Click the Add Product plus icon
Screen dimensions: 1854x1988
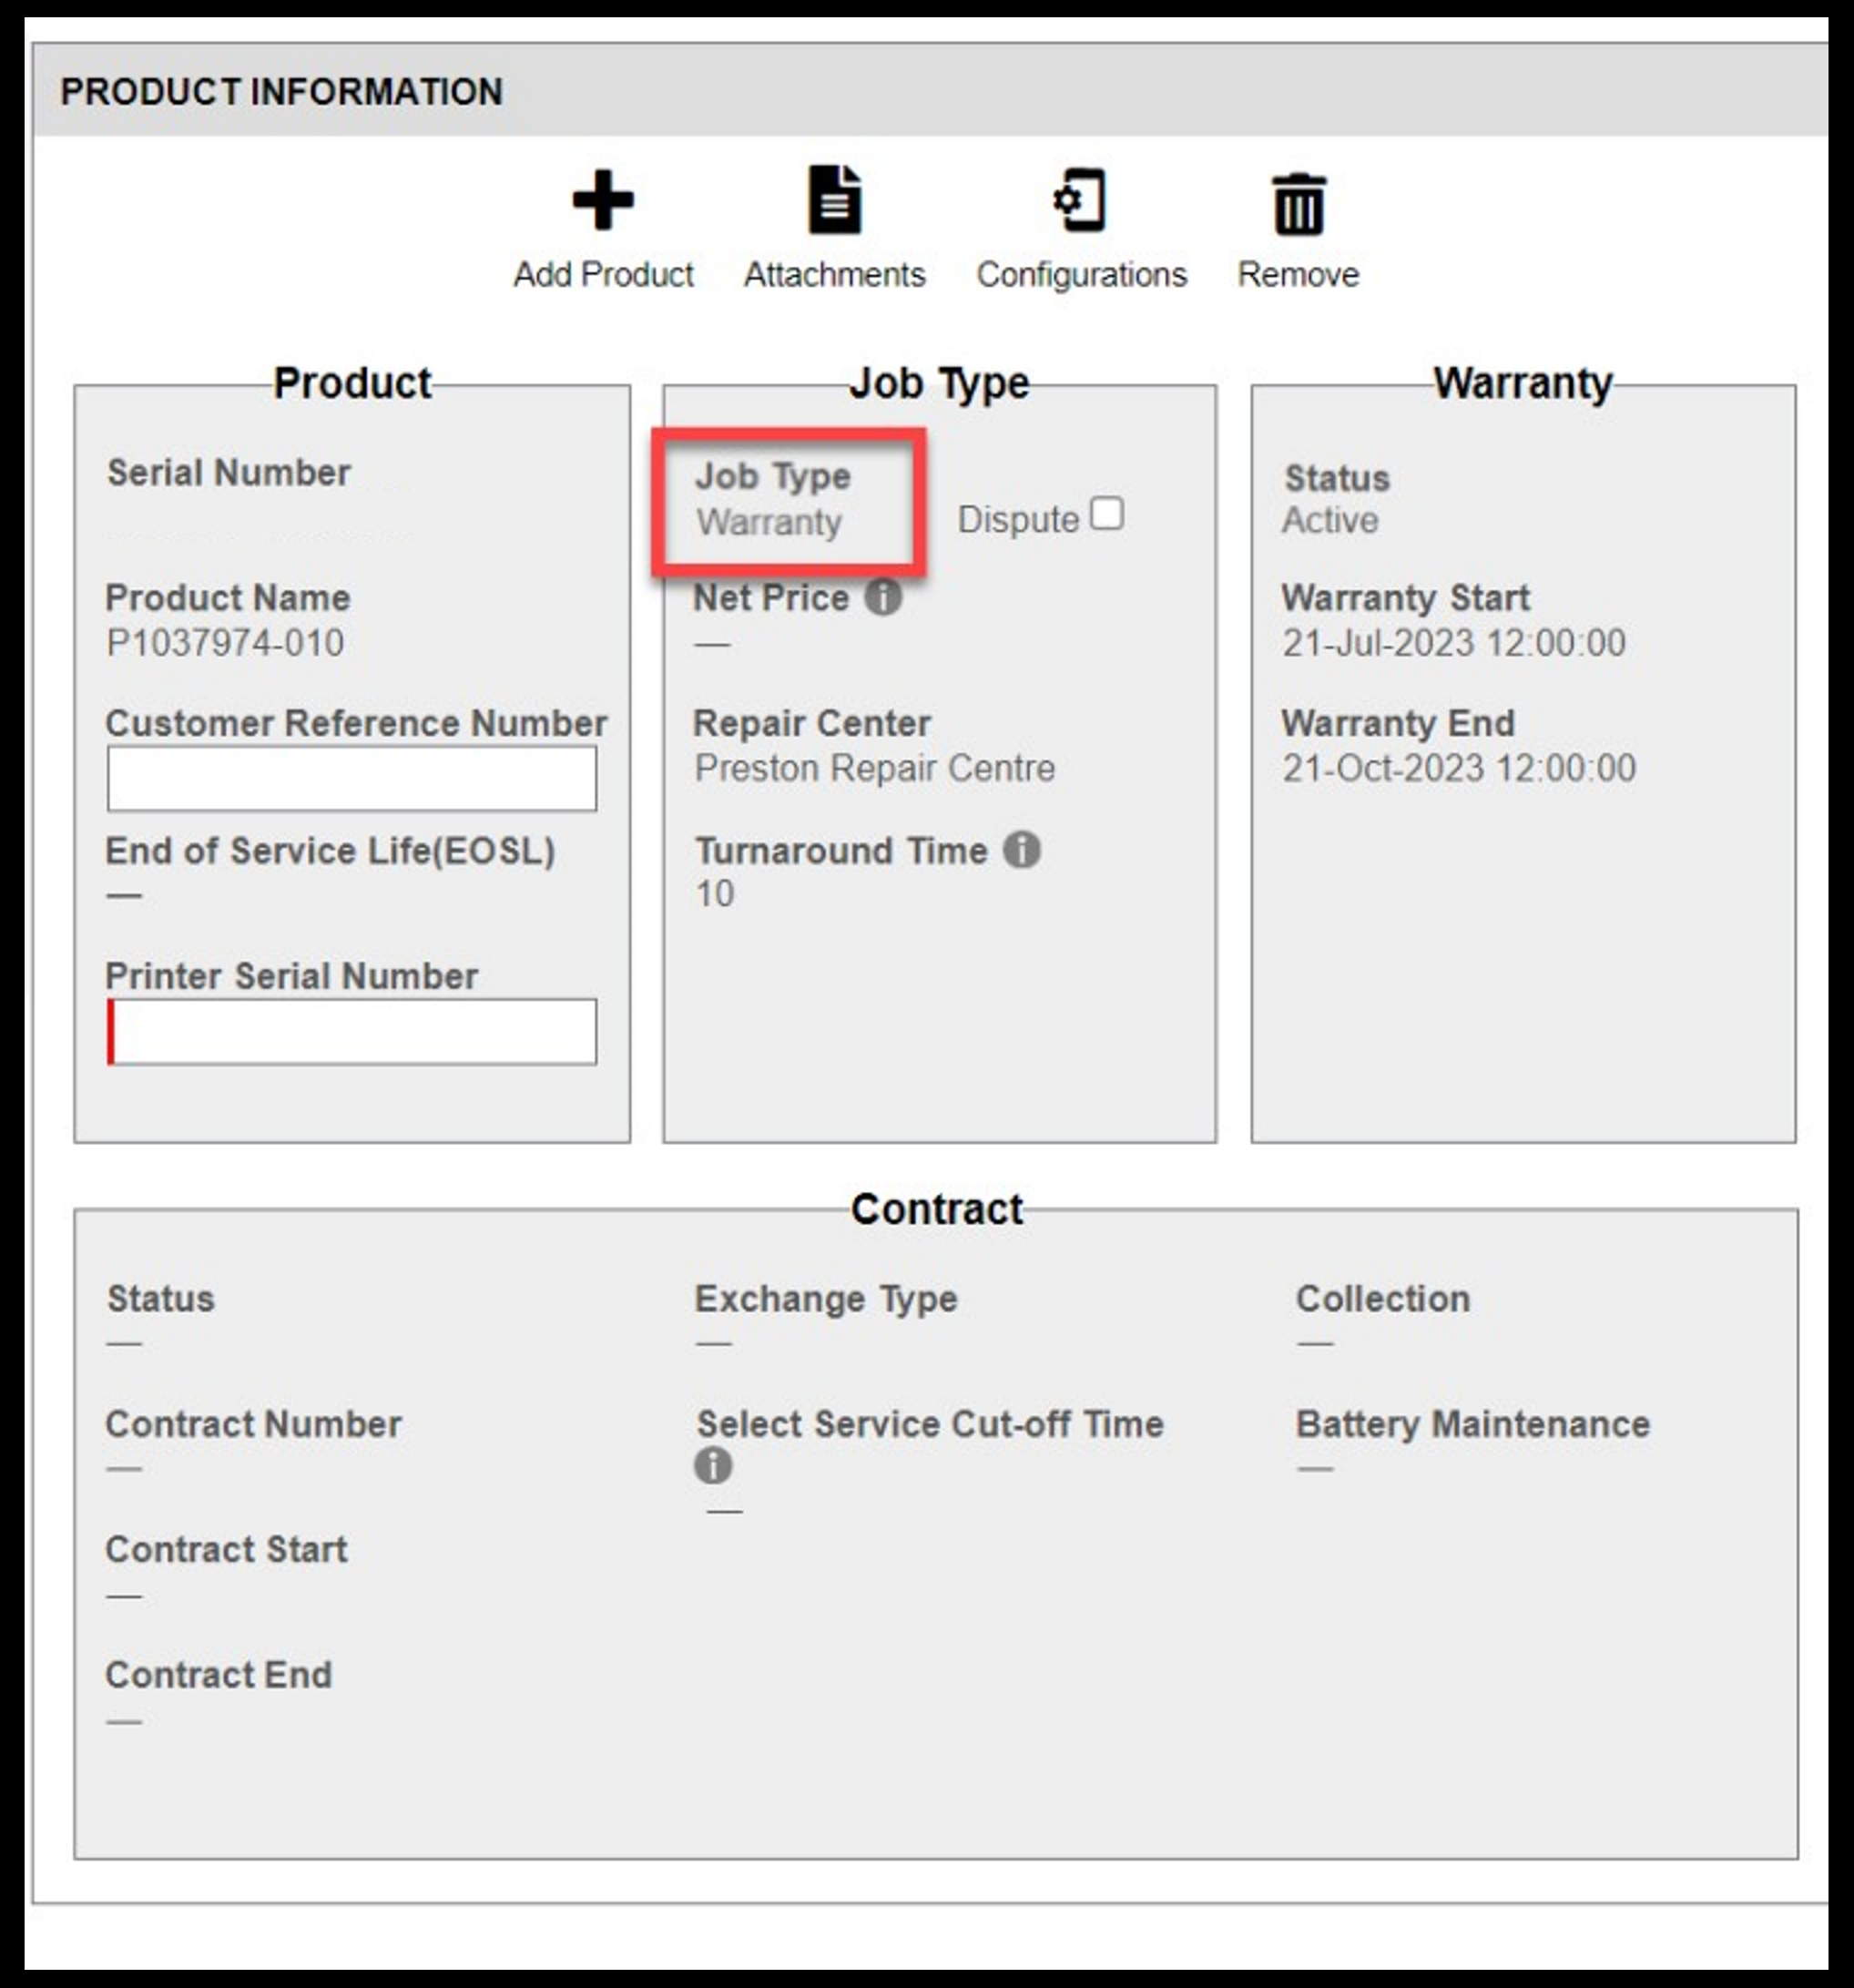point(603,200)
